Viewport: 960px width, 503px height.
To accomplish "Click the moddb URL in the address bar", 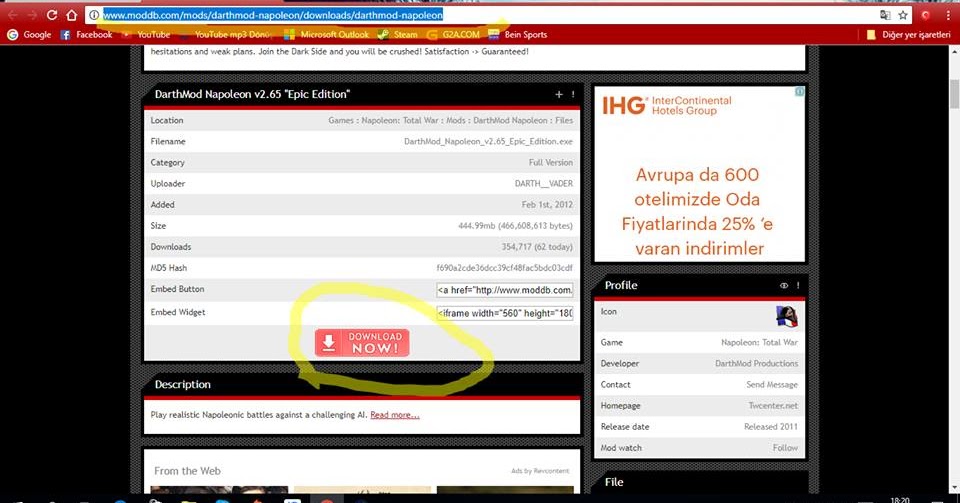I will click(x=272, y=15).
